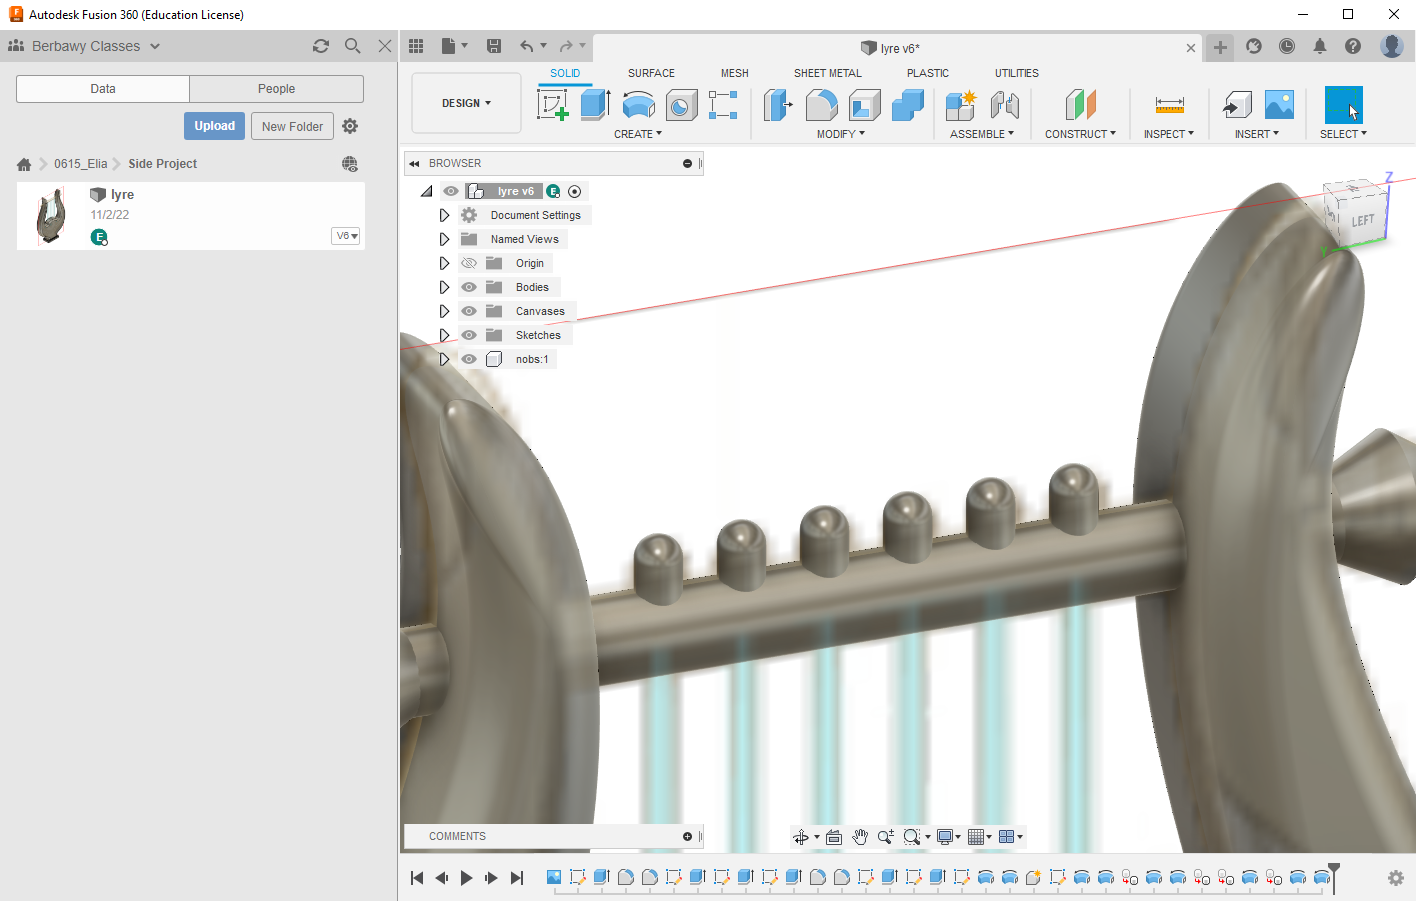Select the Fillet tool

coord(821,105)
